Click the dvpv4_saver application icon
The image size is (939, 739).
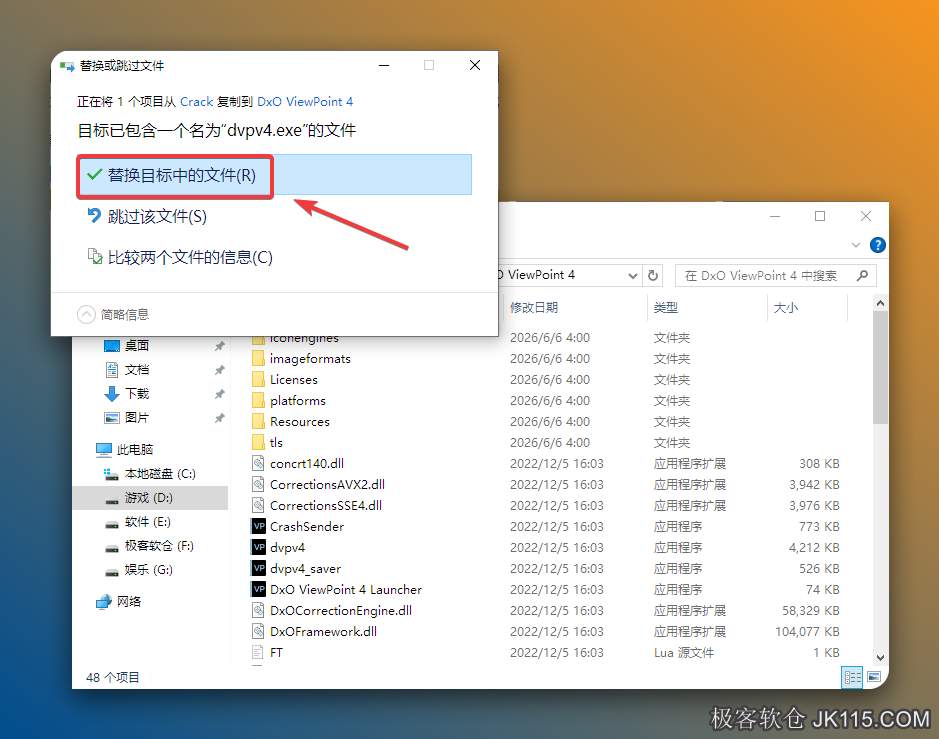258,568
